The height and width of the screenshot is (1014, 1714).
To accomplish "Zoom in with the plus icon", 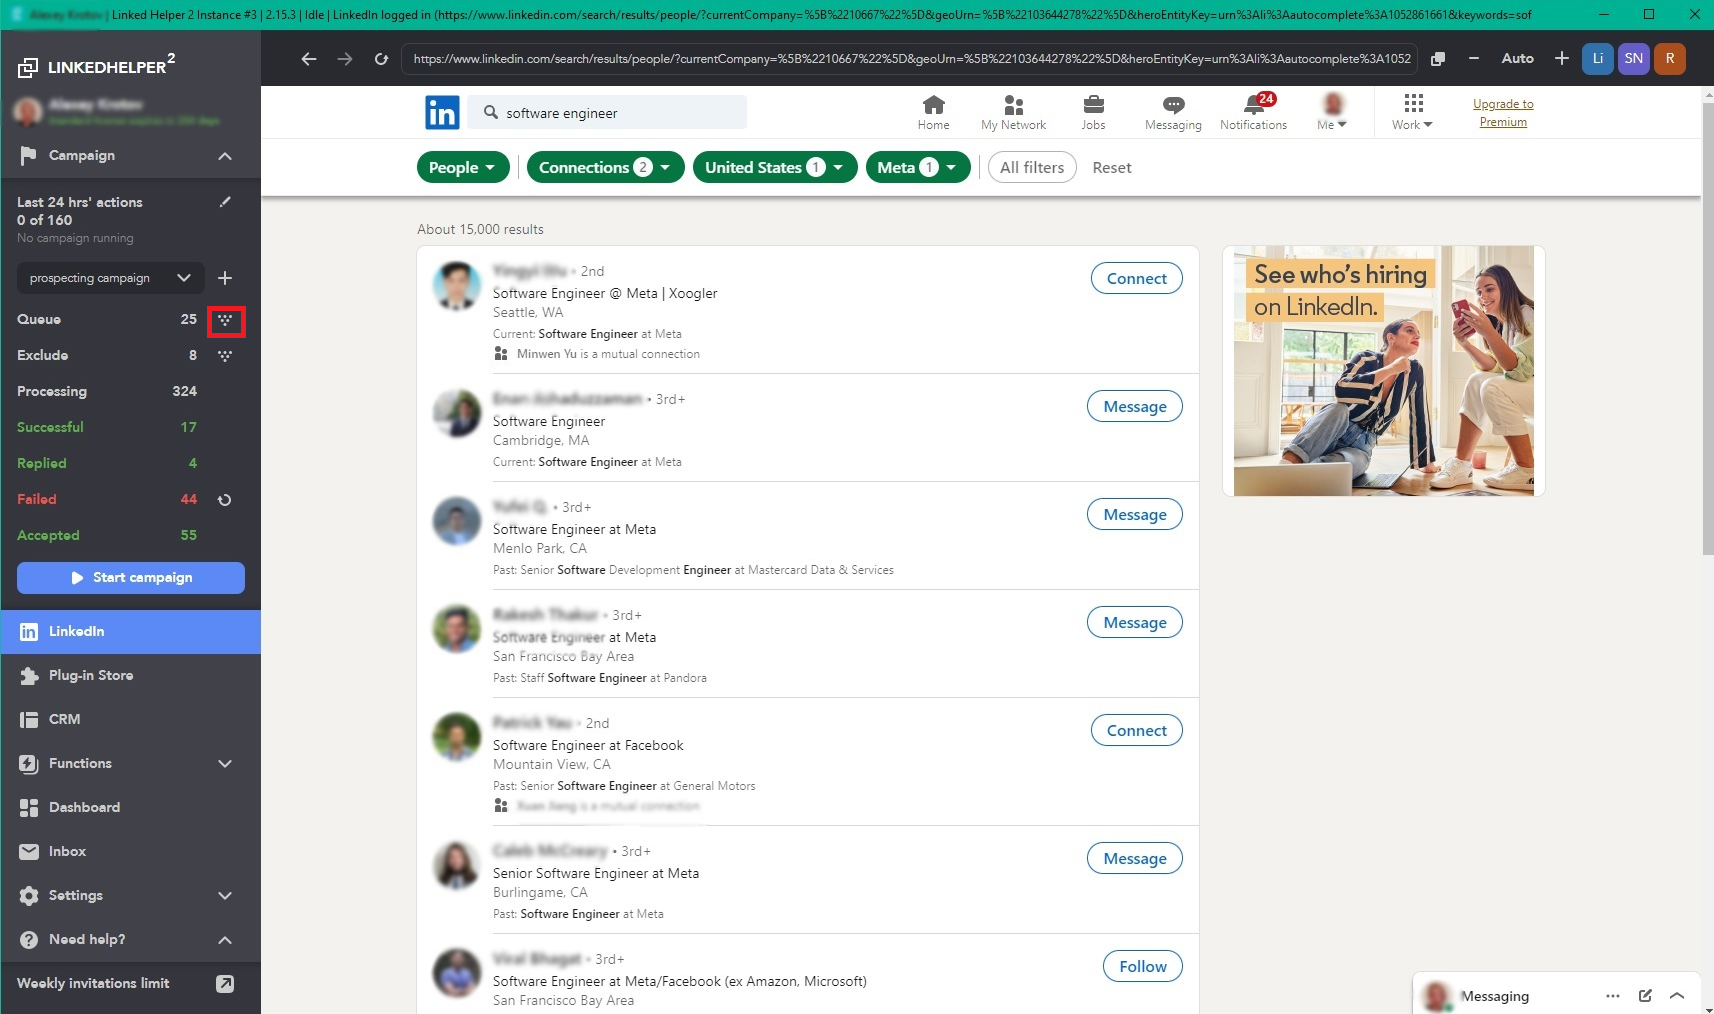I will coord(1562,59).
